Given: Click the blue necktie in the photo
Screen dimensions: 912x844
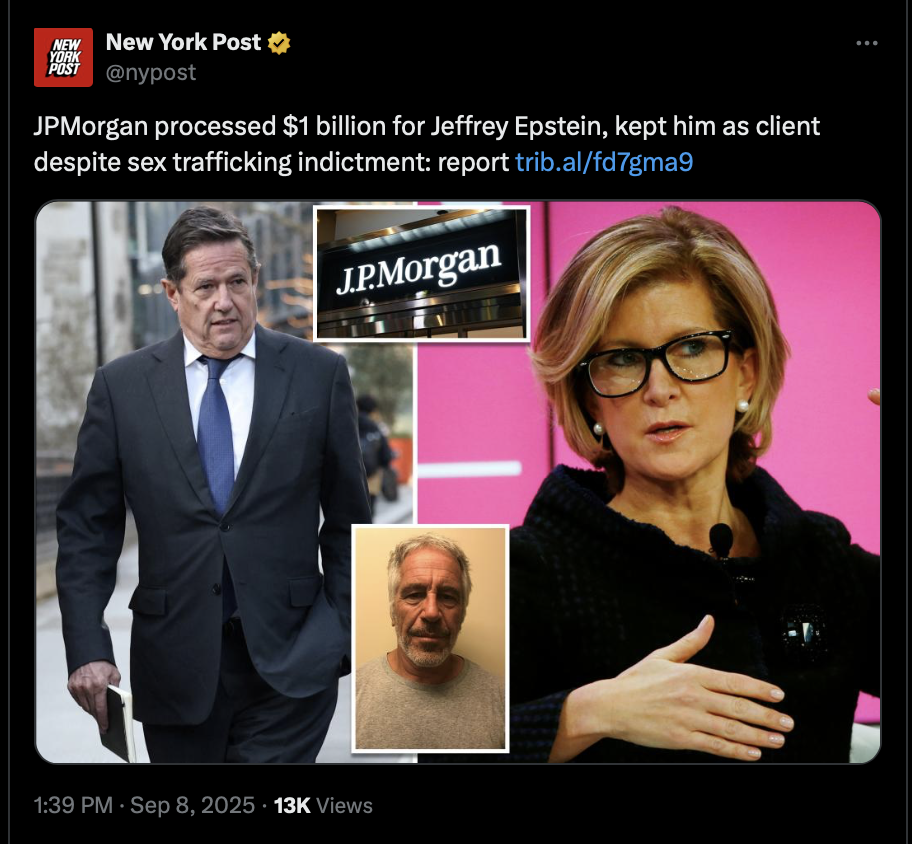Looking at the screenshot, I should tap(216, 432).
